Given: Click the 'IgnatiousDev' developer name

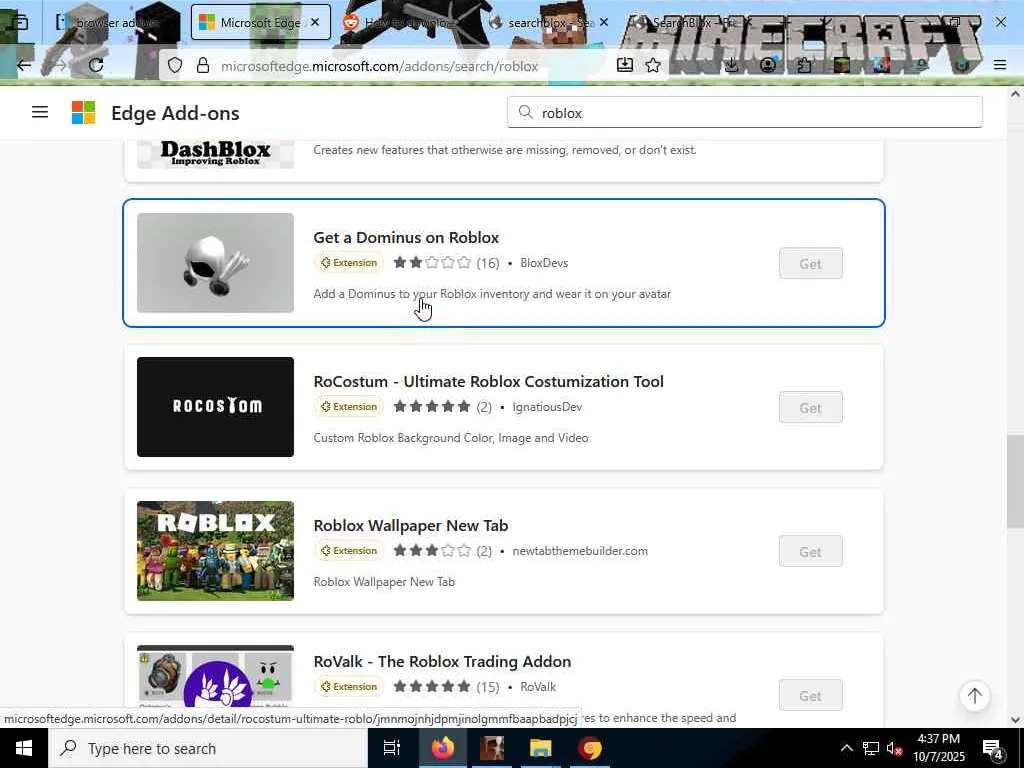Looking at the screenshot, I should coord(547,407).
